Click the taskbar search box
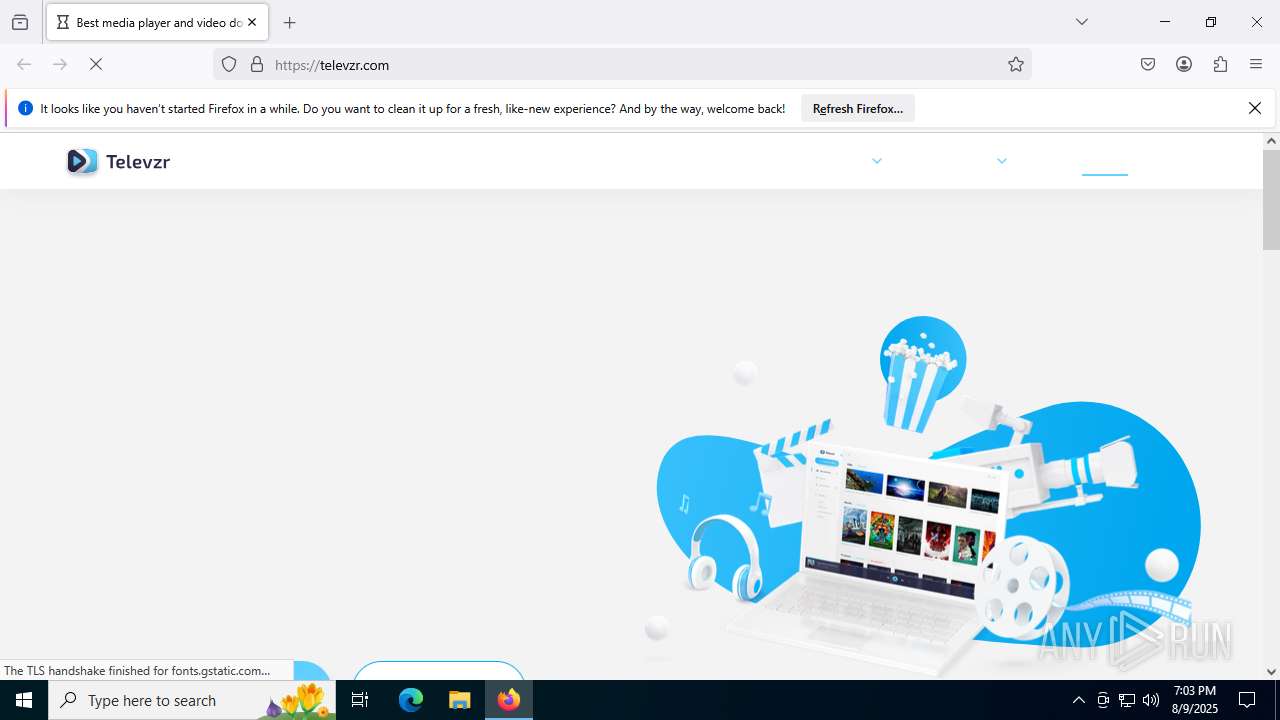 pyautogui.click(x=192, y=700)
